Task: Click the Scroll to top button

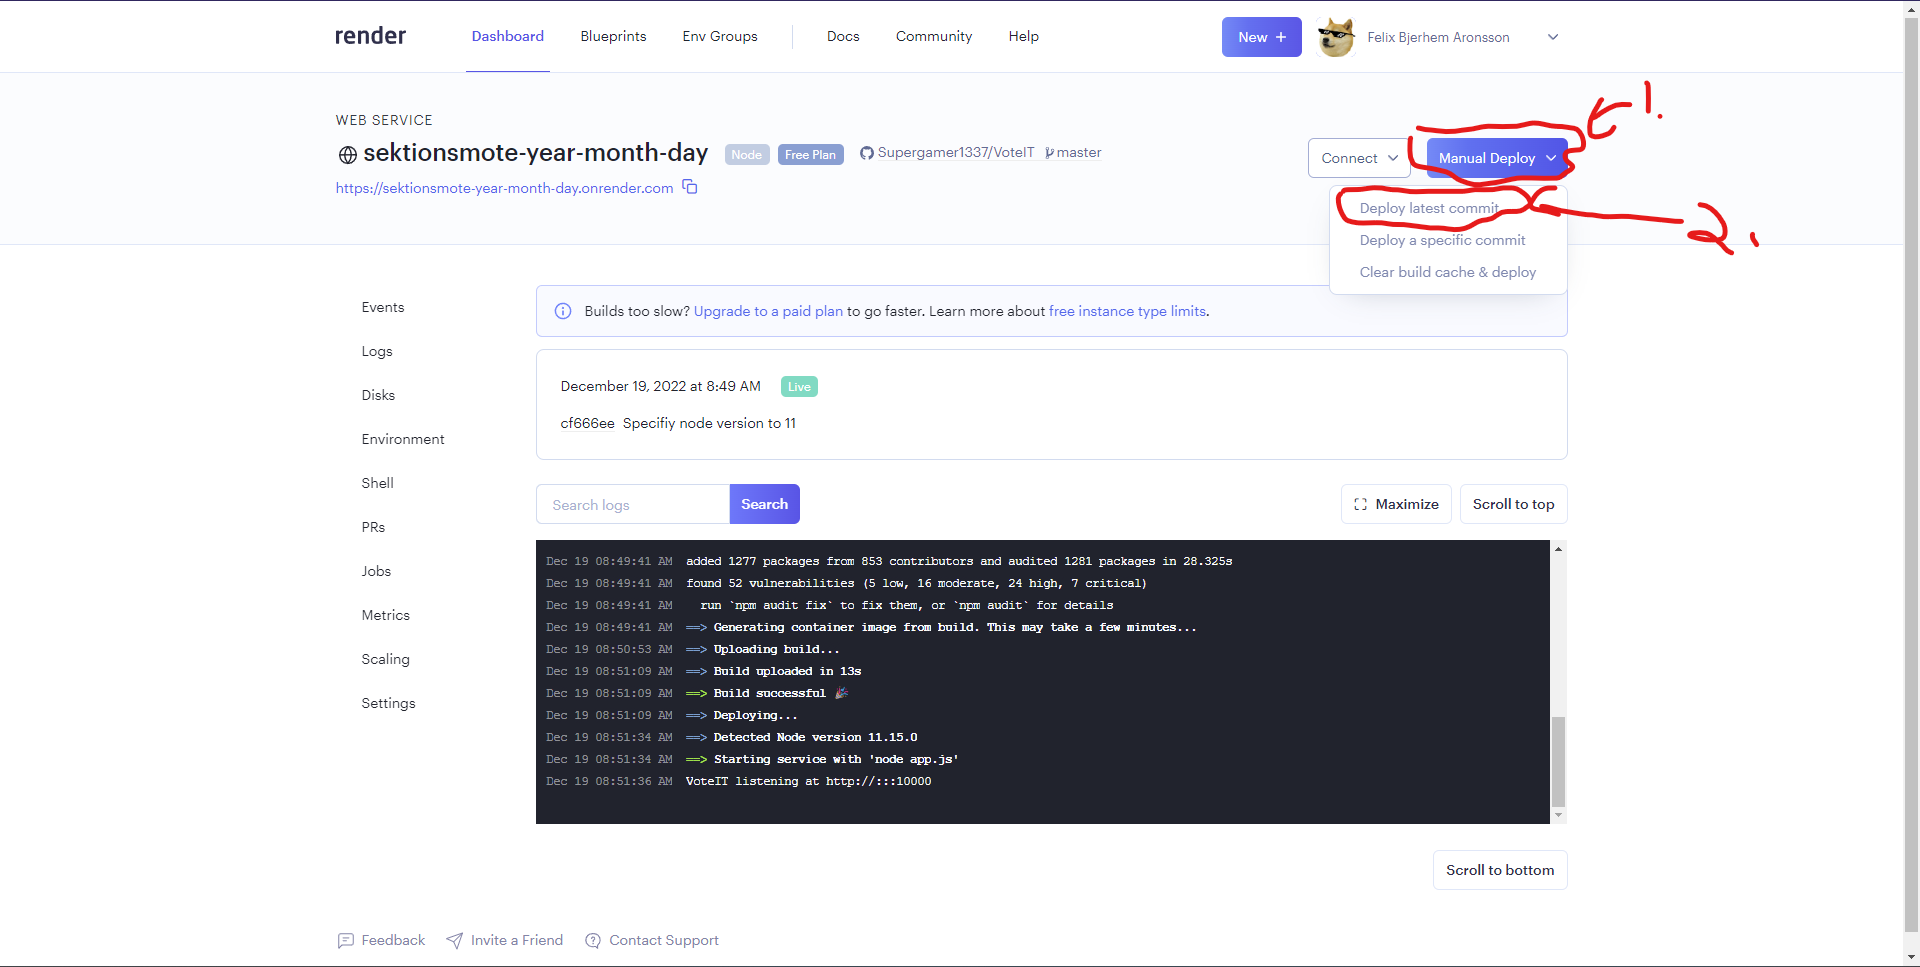Action: coord(1513,504)
